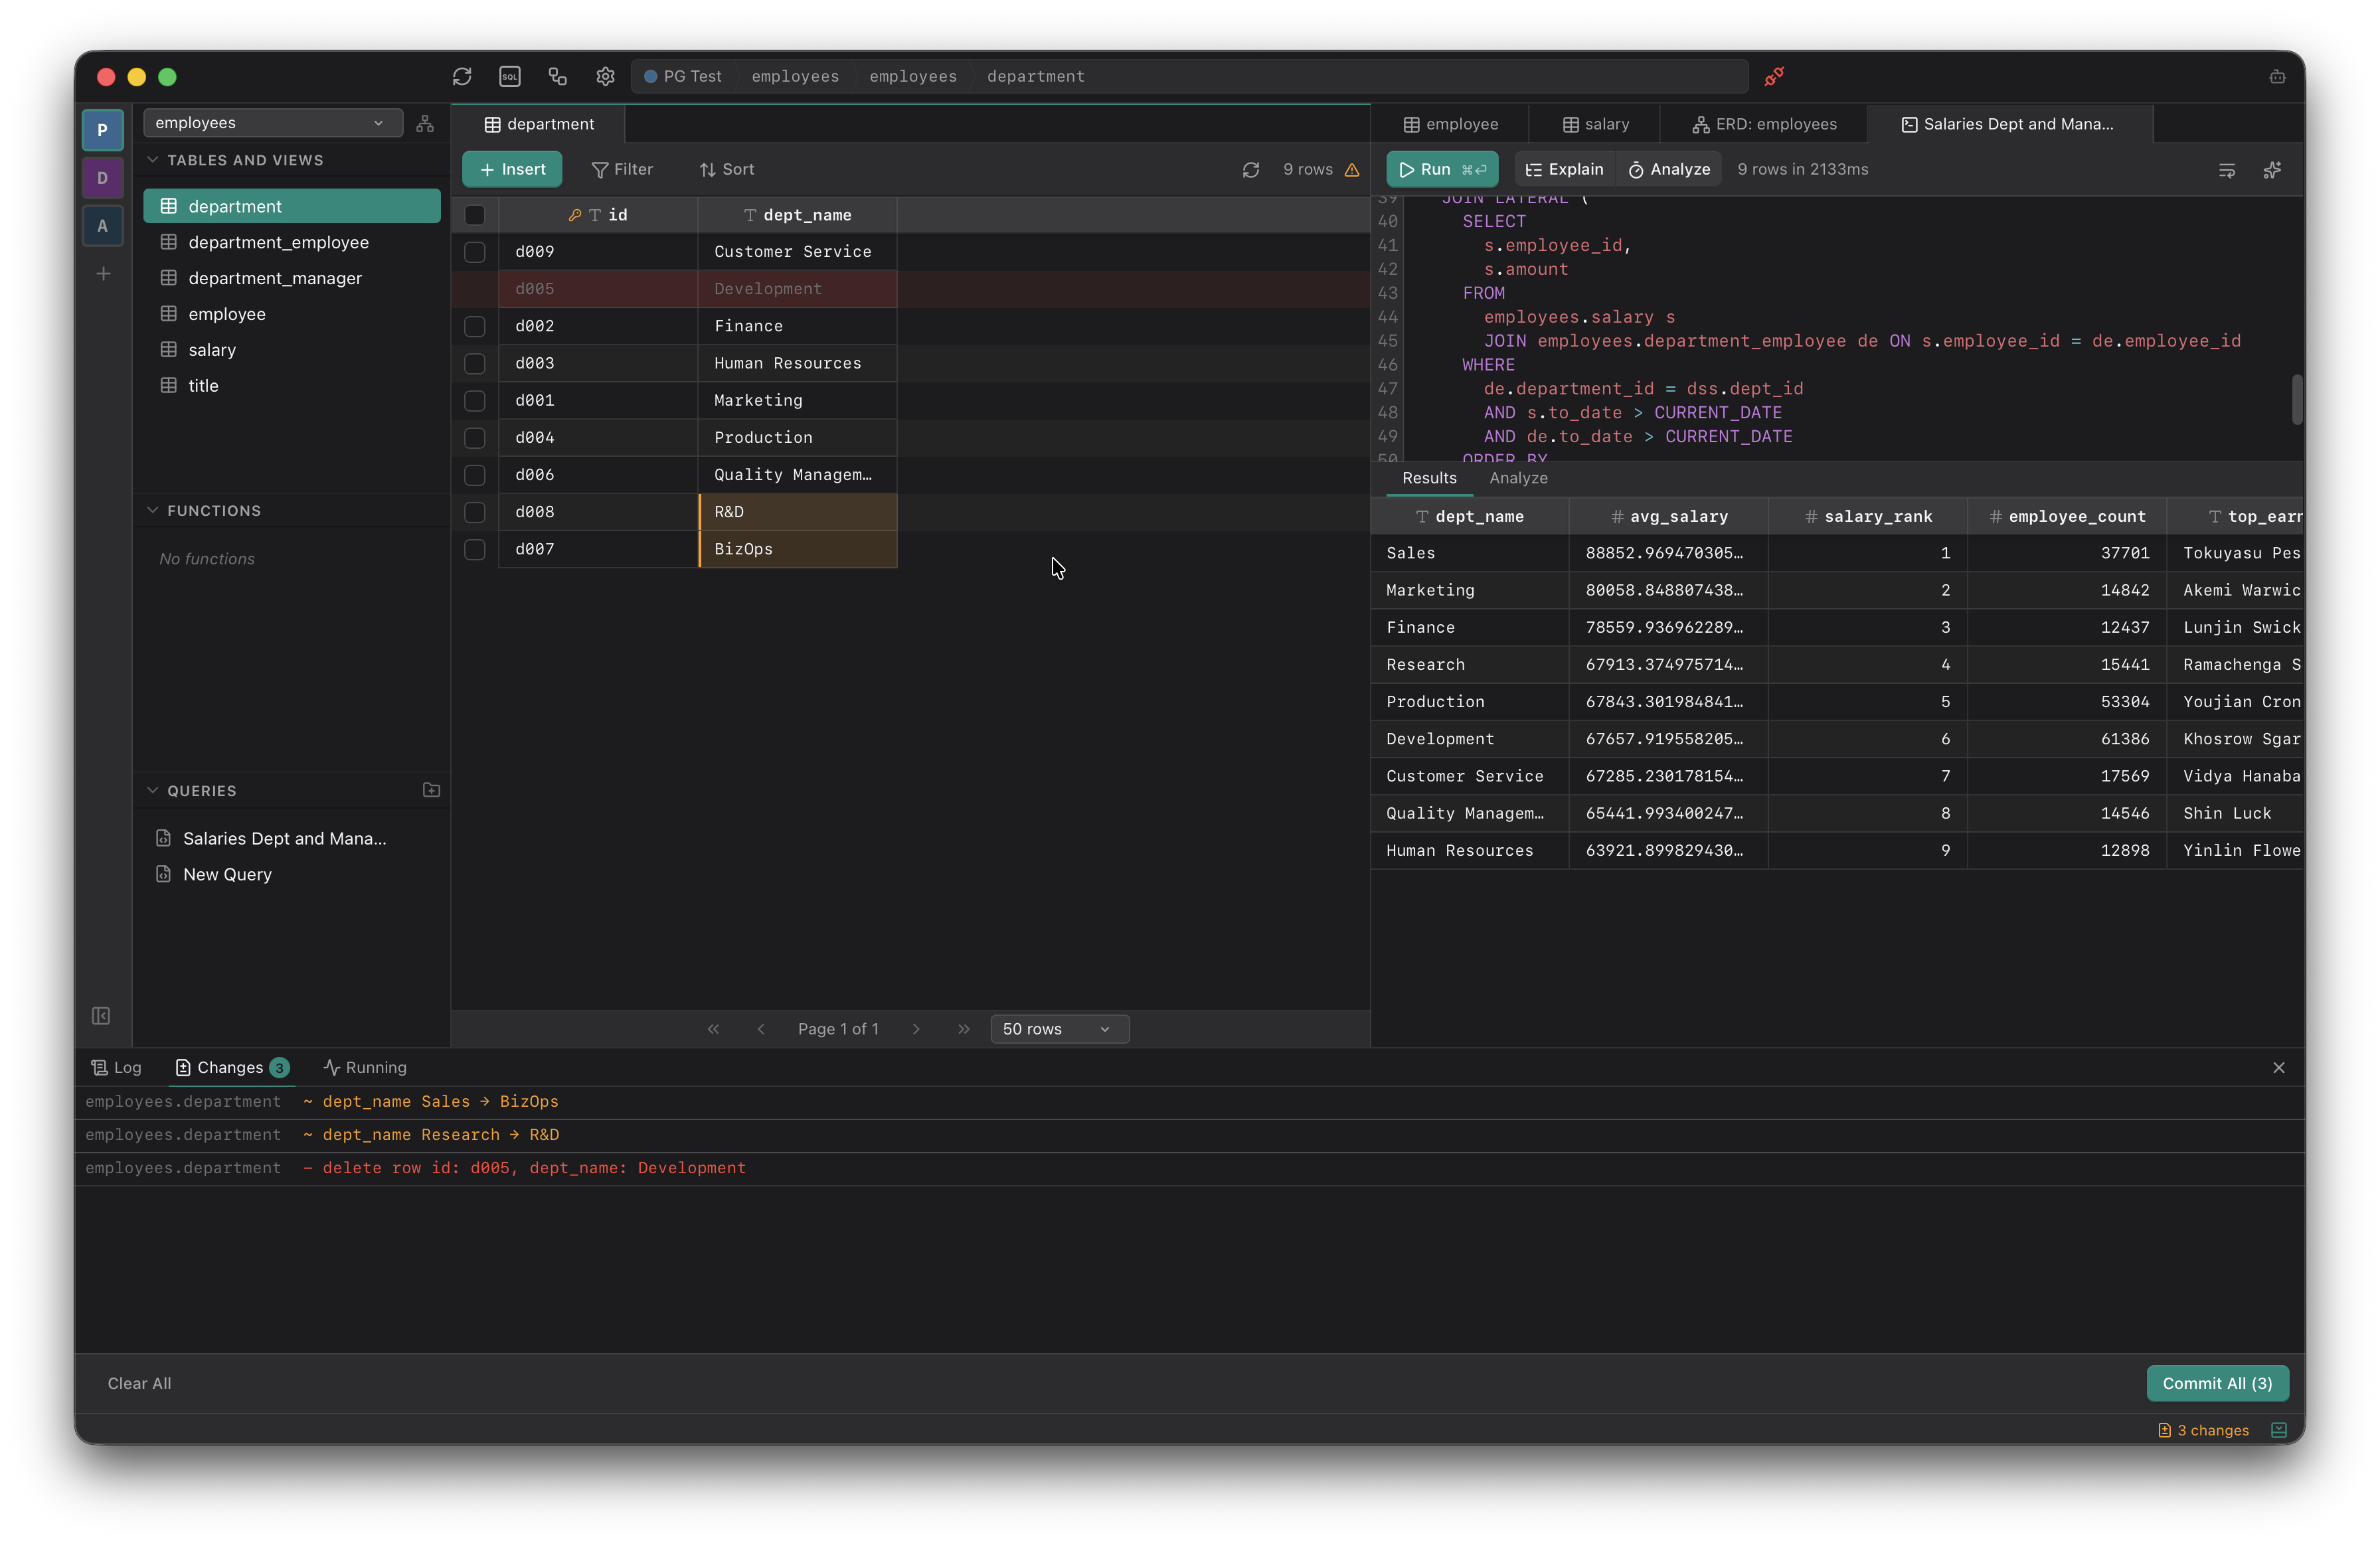Click the red disconnect plug icon

[x=1774, y=76]
